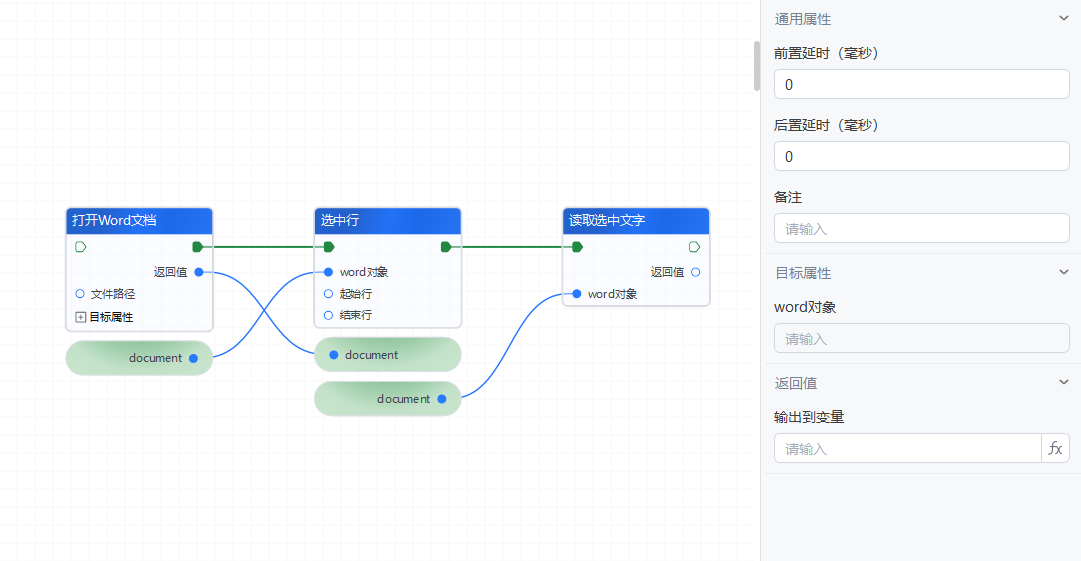Viewport: 1081px width, 561px height.
Task: Select the 结束行 port circle
Action: point(328,315)
